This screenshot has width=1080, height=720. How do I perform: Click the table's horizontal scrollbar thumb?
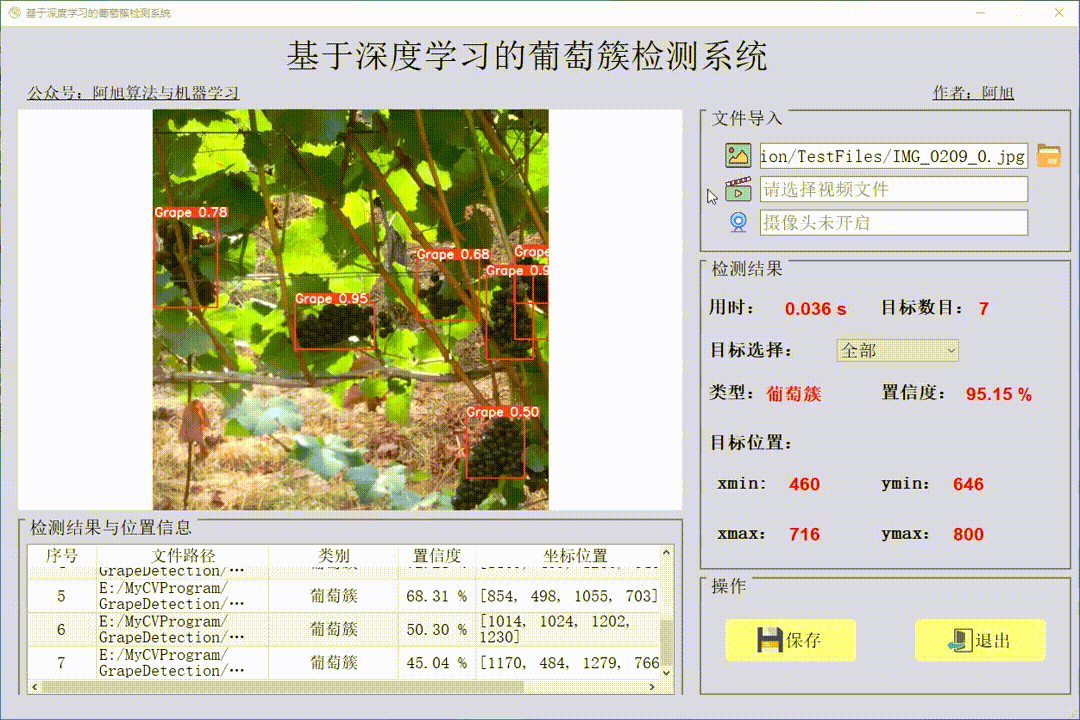point(282,686)
